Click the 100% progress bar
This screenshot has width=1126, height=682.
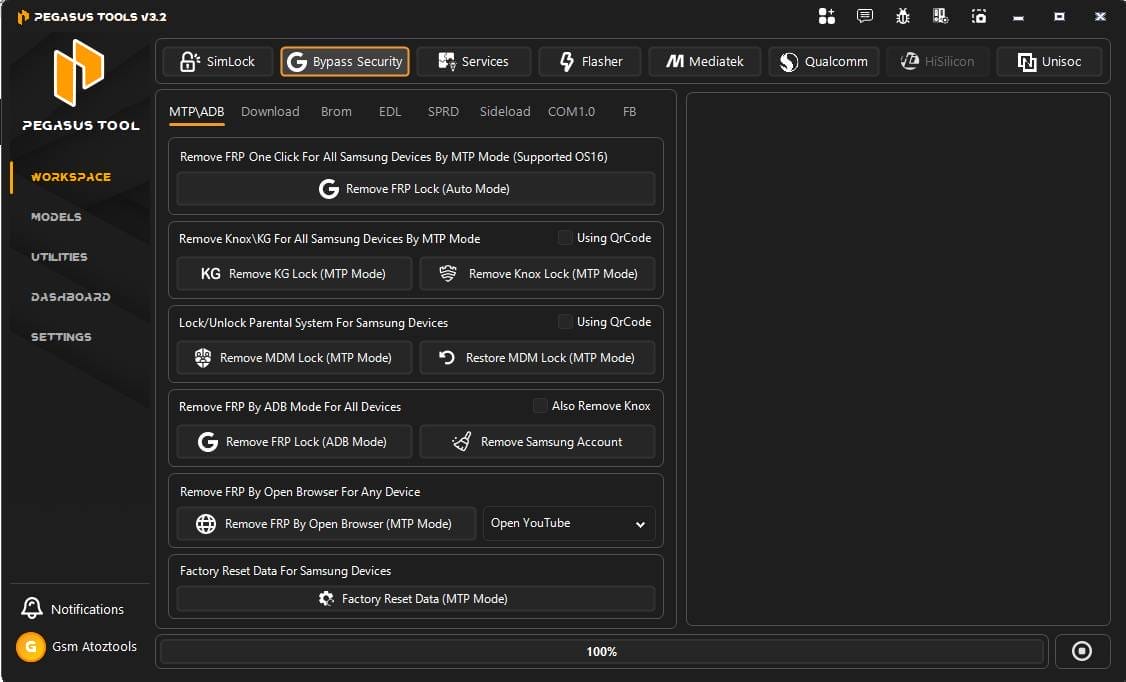[x=601, y=651]
